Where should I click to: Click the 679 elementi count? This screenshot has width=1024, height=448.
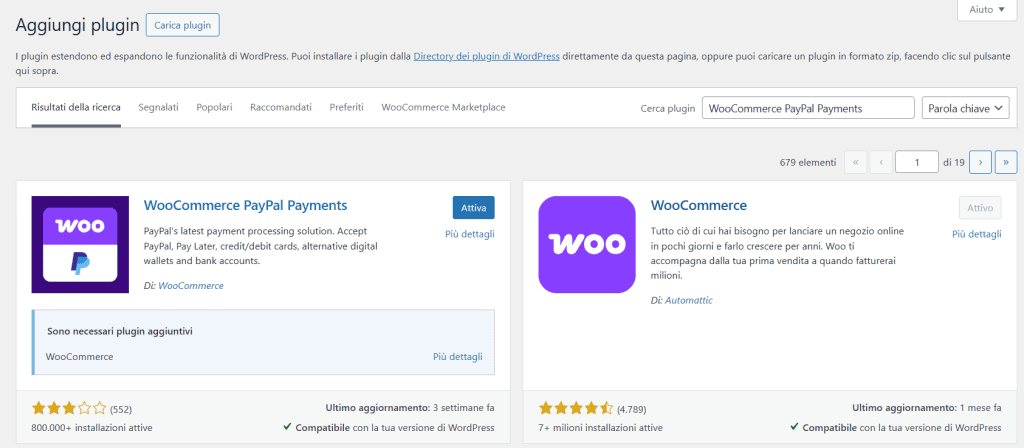807,162
